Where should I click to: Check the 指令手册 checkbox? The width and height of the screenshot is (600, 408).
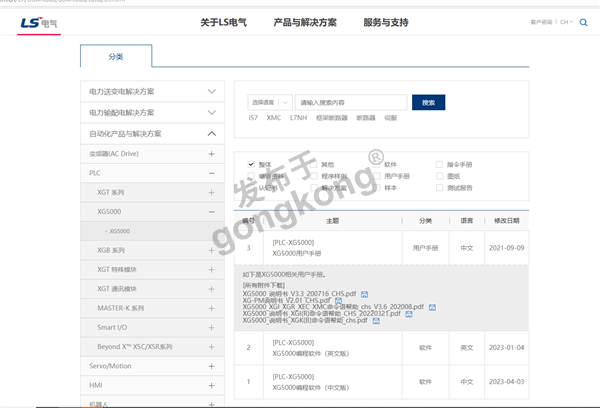439,164
